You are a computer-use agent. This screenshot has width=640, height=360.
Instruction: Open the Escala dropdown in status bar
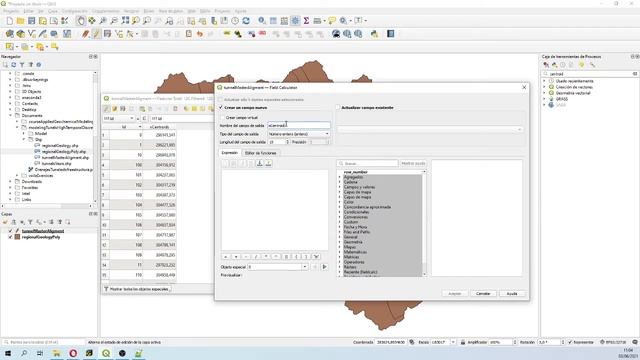click(x=453, y=342)
